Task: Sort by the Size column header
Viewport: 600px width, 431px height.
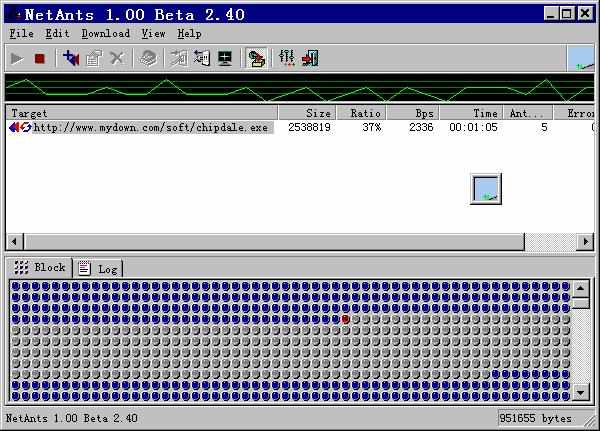Action: (307, 113)
